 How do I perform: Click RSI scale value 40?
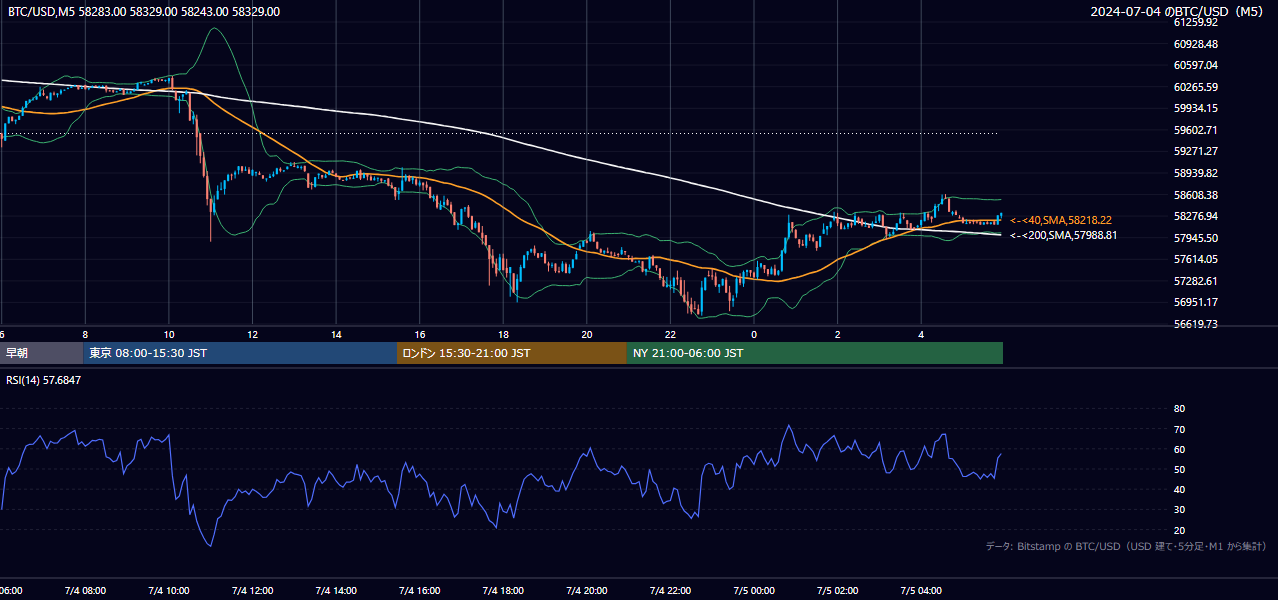tap(1179, 489)
